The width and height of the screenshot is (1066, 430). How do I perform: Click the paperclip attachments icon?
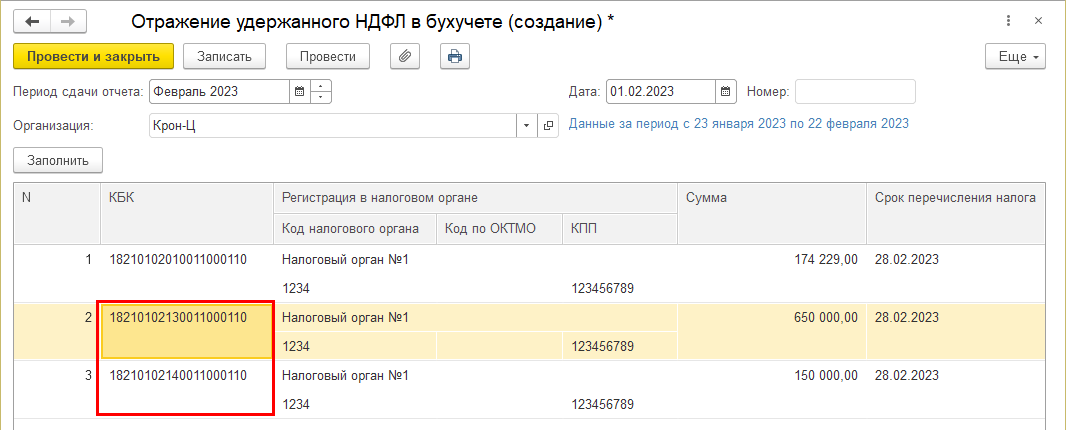[x=405, y=56]
